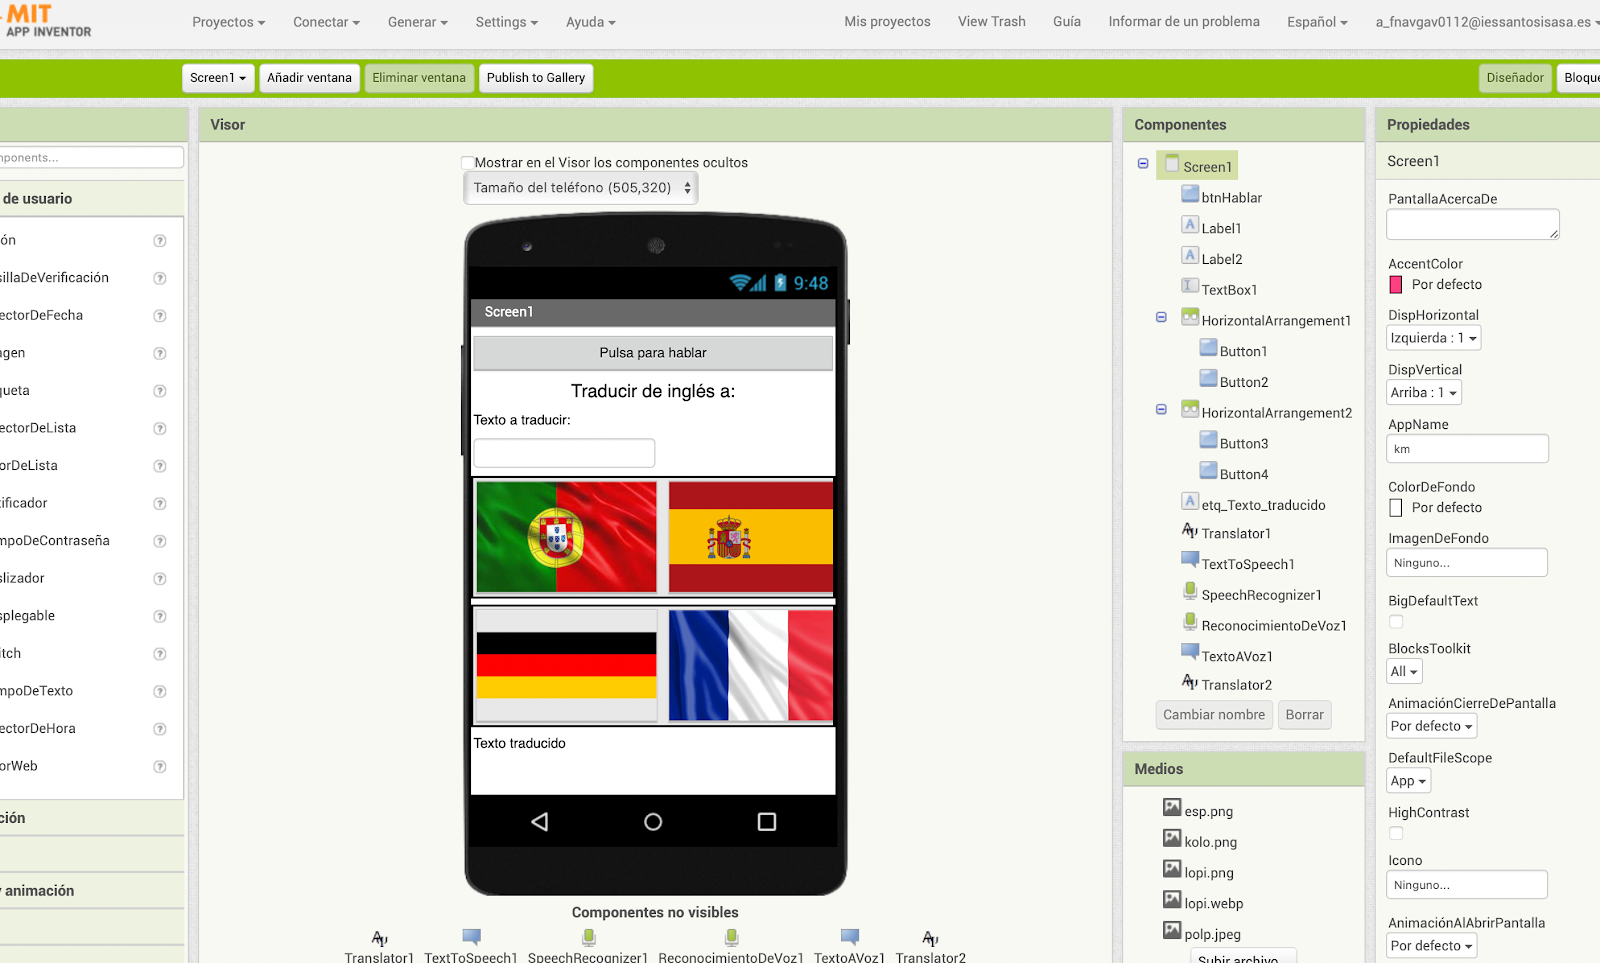Click the AppName input field
This screenshot has height=963, width=1600.
point(1467,449)
